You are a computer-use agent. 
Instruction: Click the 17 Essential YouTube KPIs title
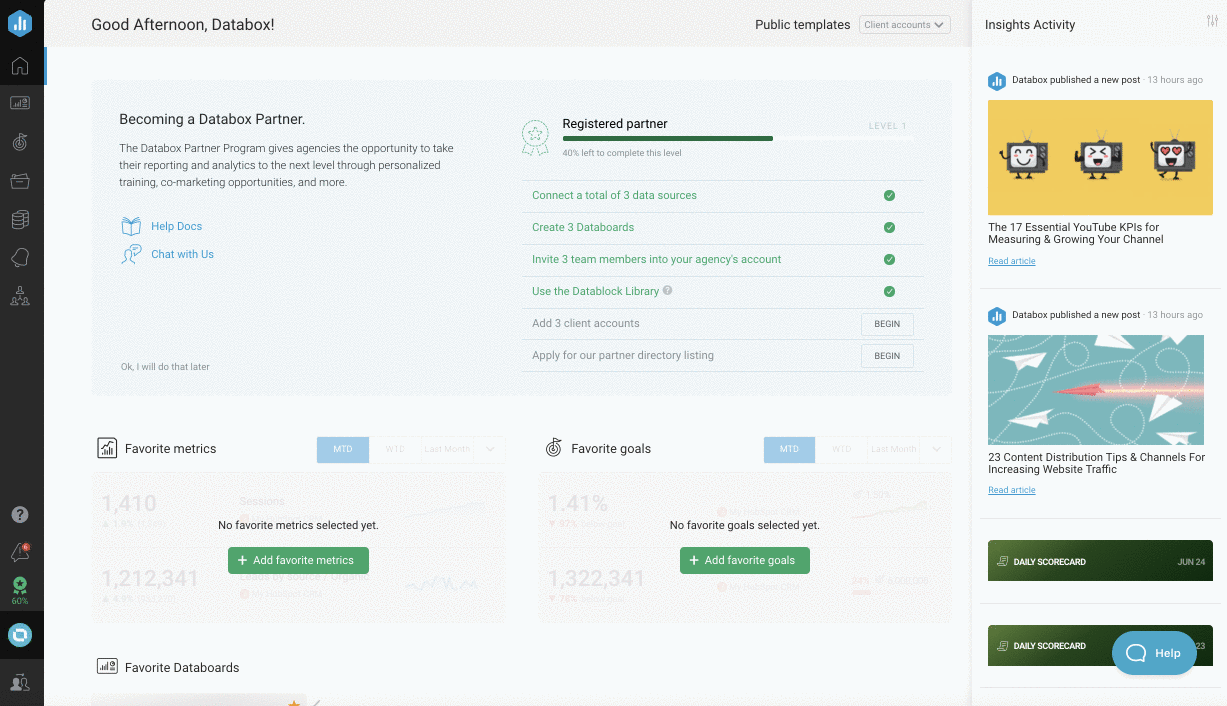click(1076, 233)
